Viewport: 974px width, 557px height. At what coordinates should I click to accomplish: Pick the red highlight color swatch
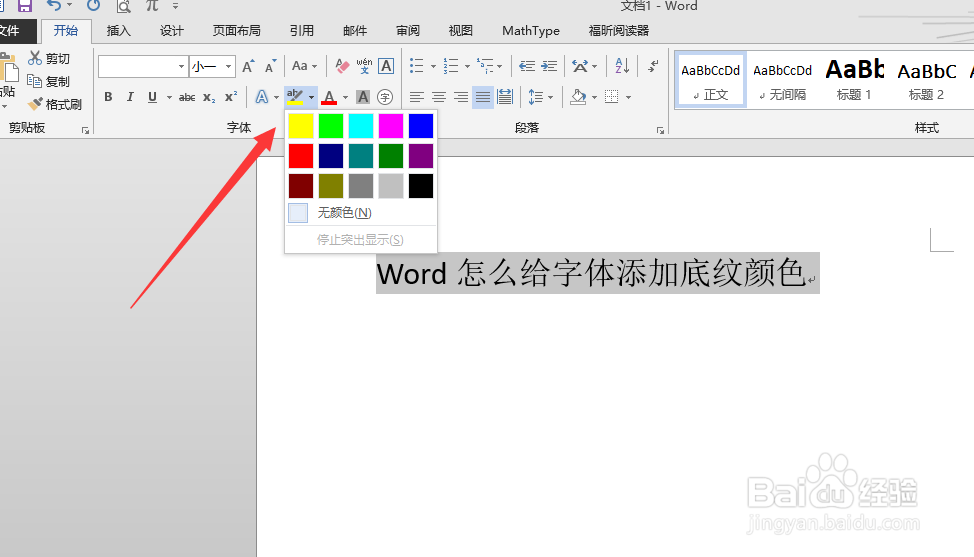(301, 156)
